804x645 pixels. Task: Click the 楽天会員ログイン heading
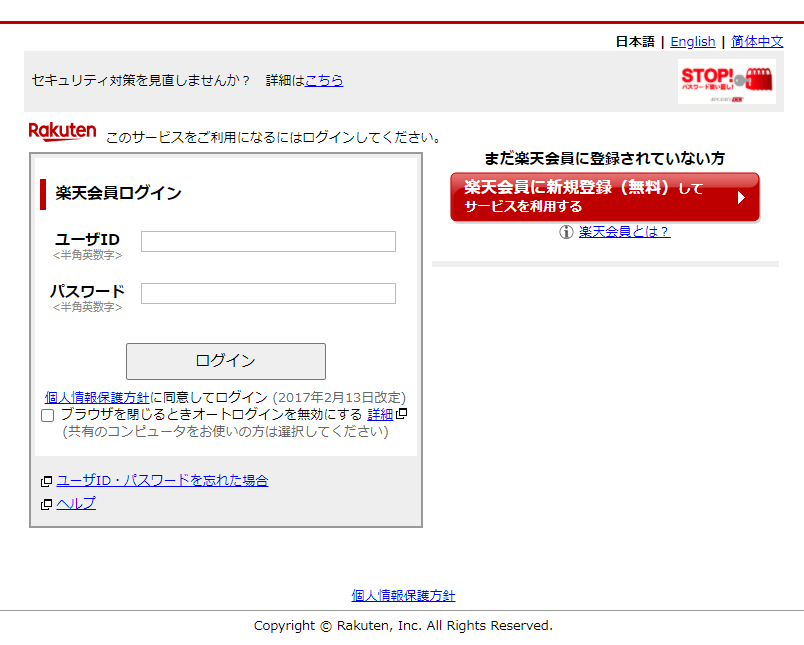click(x=118, y=193)
